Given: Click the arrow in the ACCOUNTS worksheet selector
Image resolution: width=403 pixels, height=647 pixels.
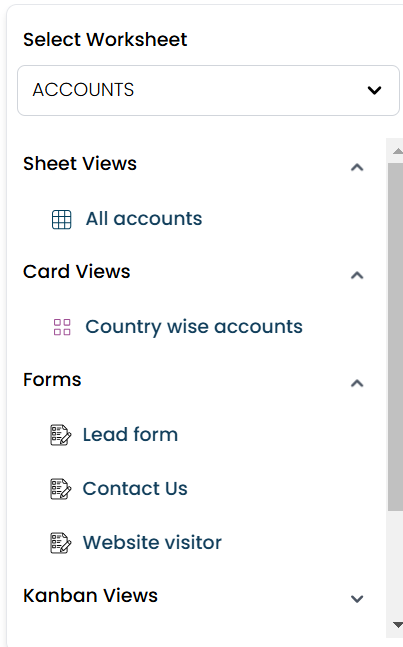Looking at the screenshot, I should (x=374, y=90).
